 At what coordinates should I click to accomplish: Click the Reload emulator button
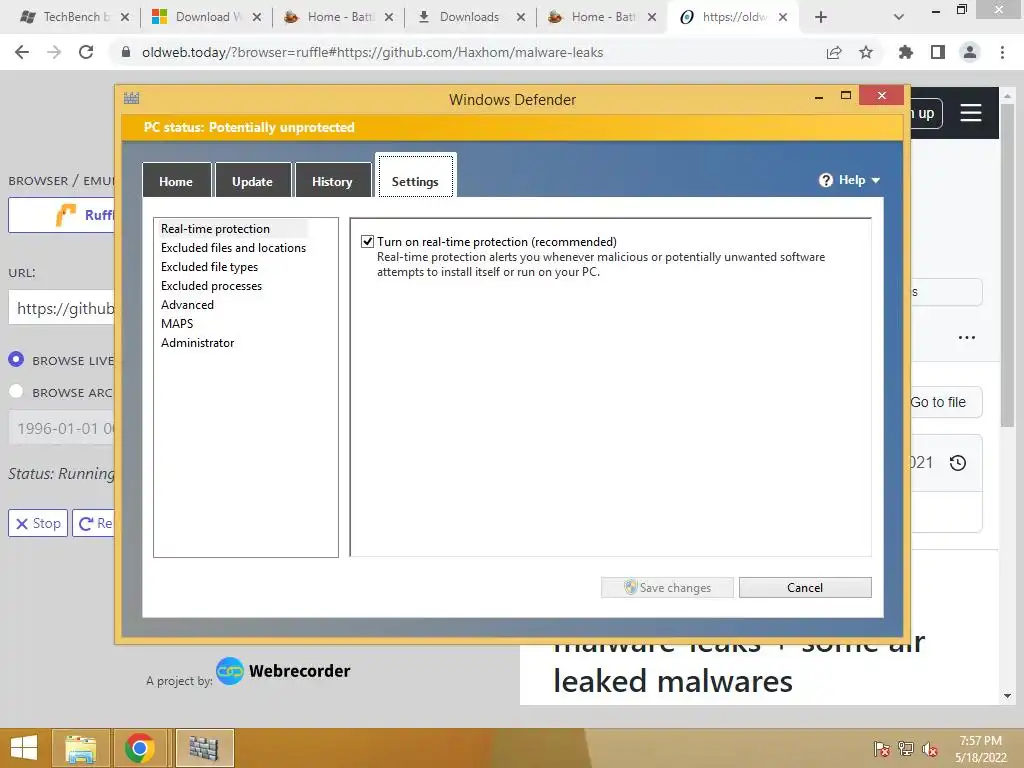(94, 523)
